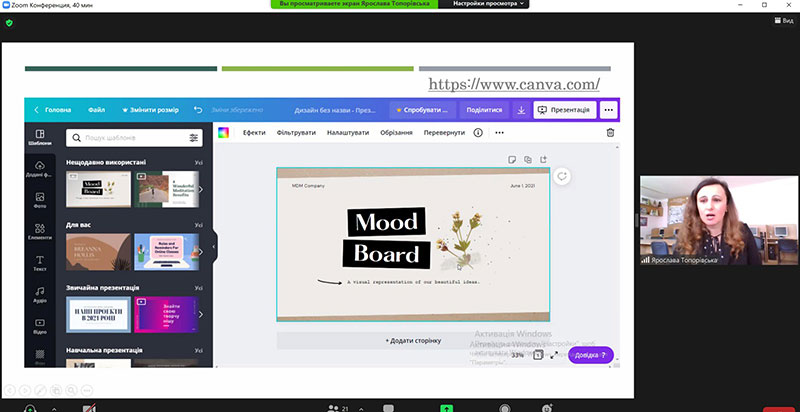Click the round comment button beside slide
Viewport: 800px width, 412px height.
(x=562, y=176)
